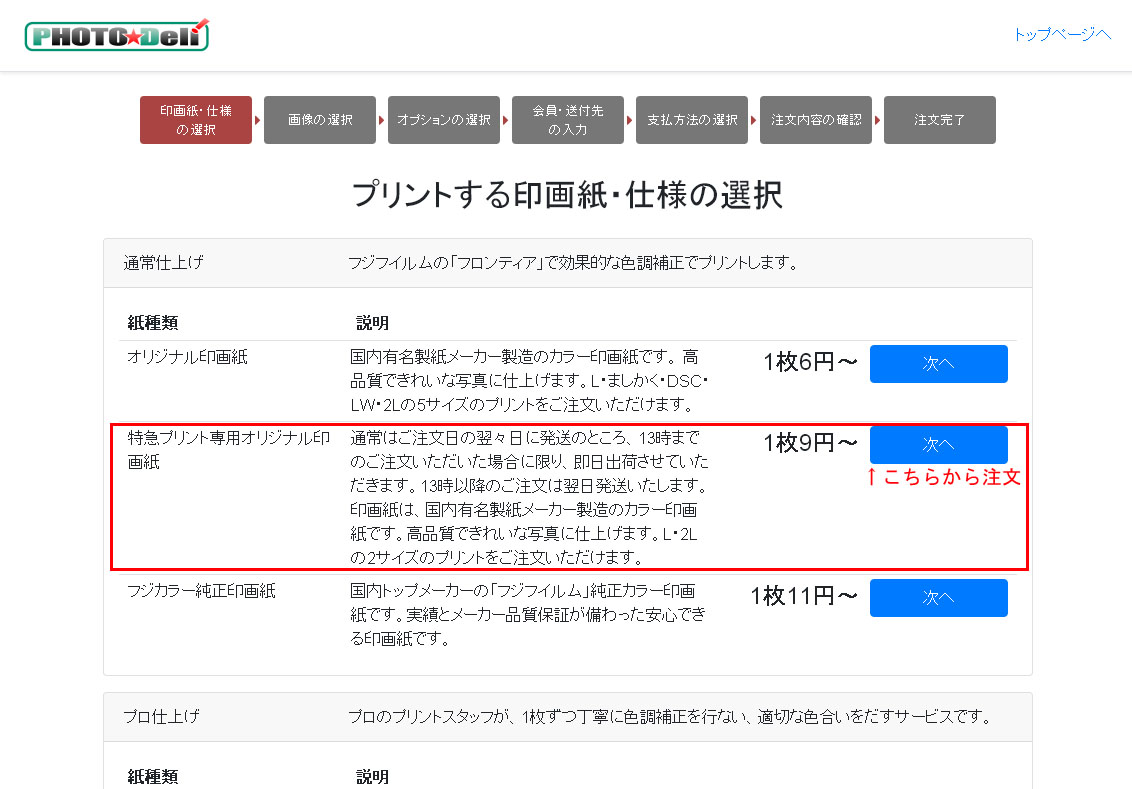Select the フジカラー純正印画紙 paper name
Viewport: 1132px width, 789px height.
coord(201,591)
